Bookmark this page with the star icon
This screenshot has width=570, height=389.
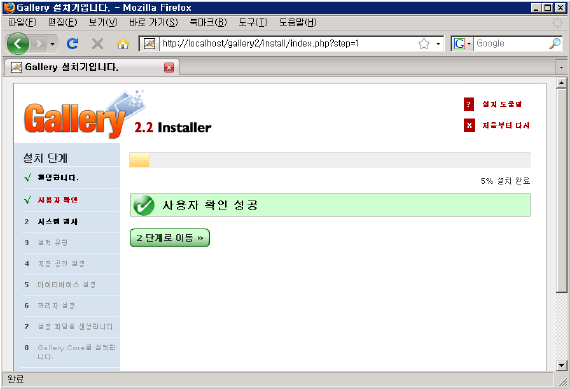point(424,44)
